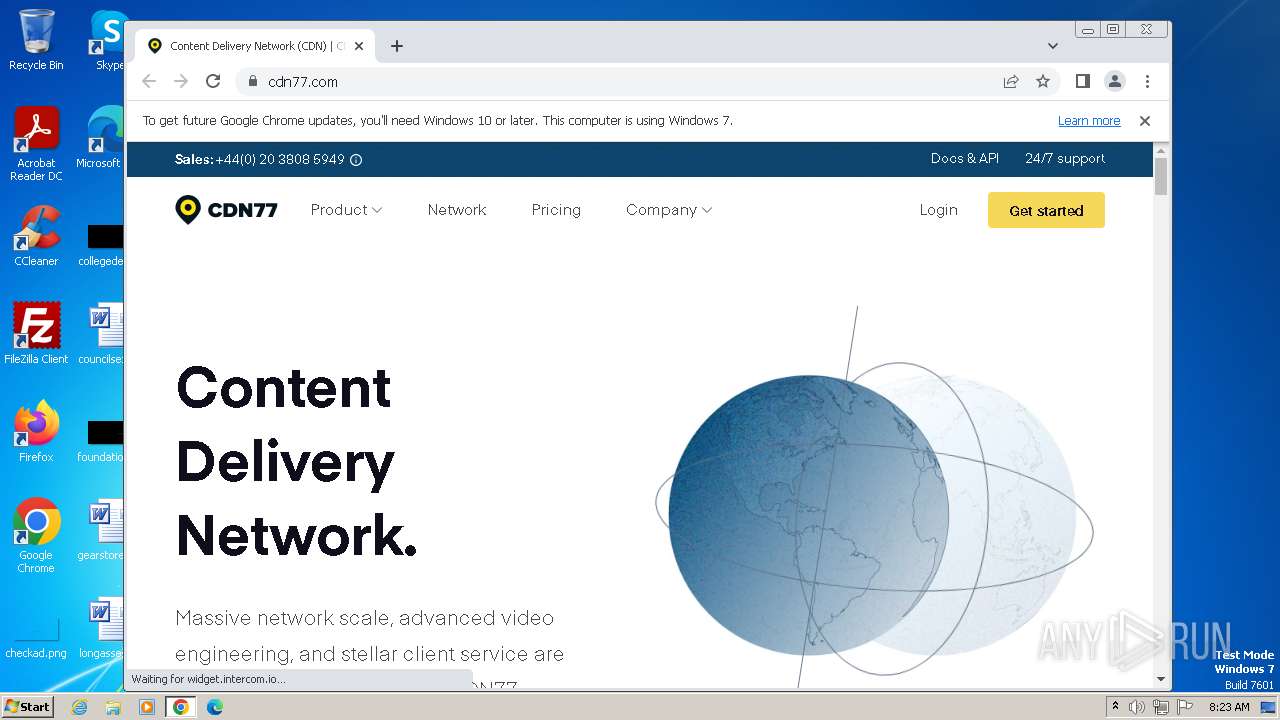
Task: Close the Content Delivery Network tab
Action: [359, 46]
